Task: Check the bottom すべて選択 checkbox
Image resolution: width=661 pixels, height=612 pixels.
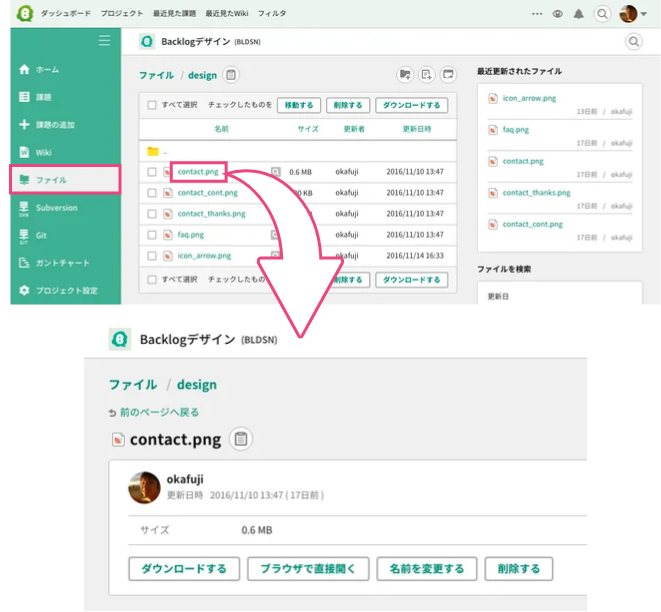Action: pos(152,279)
